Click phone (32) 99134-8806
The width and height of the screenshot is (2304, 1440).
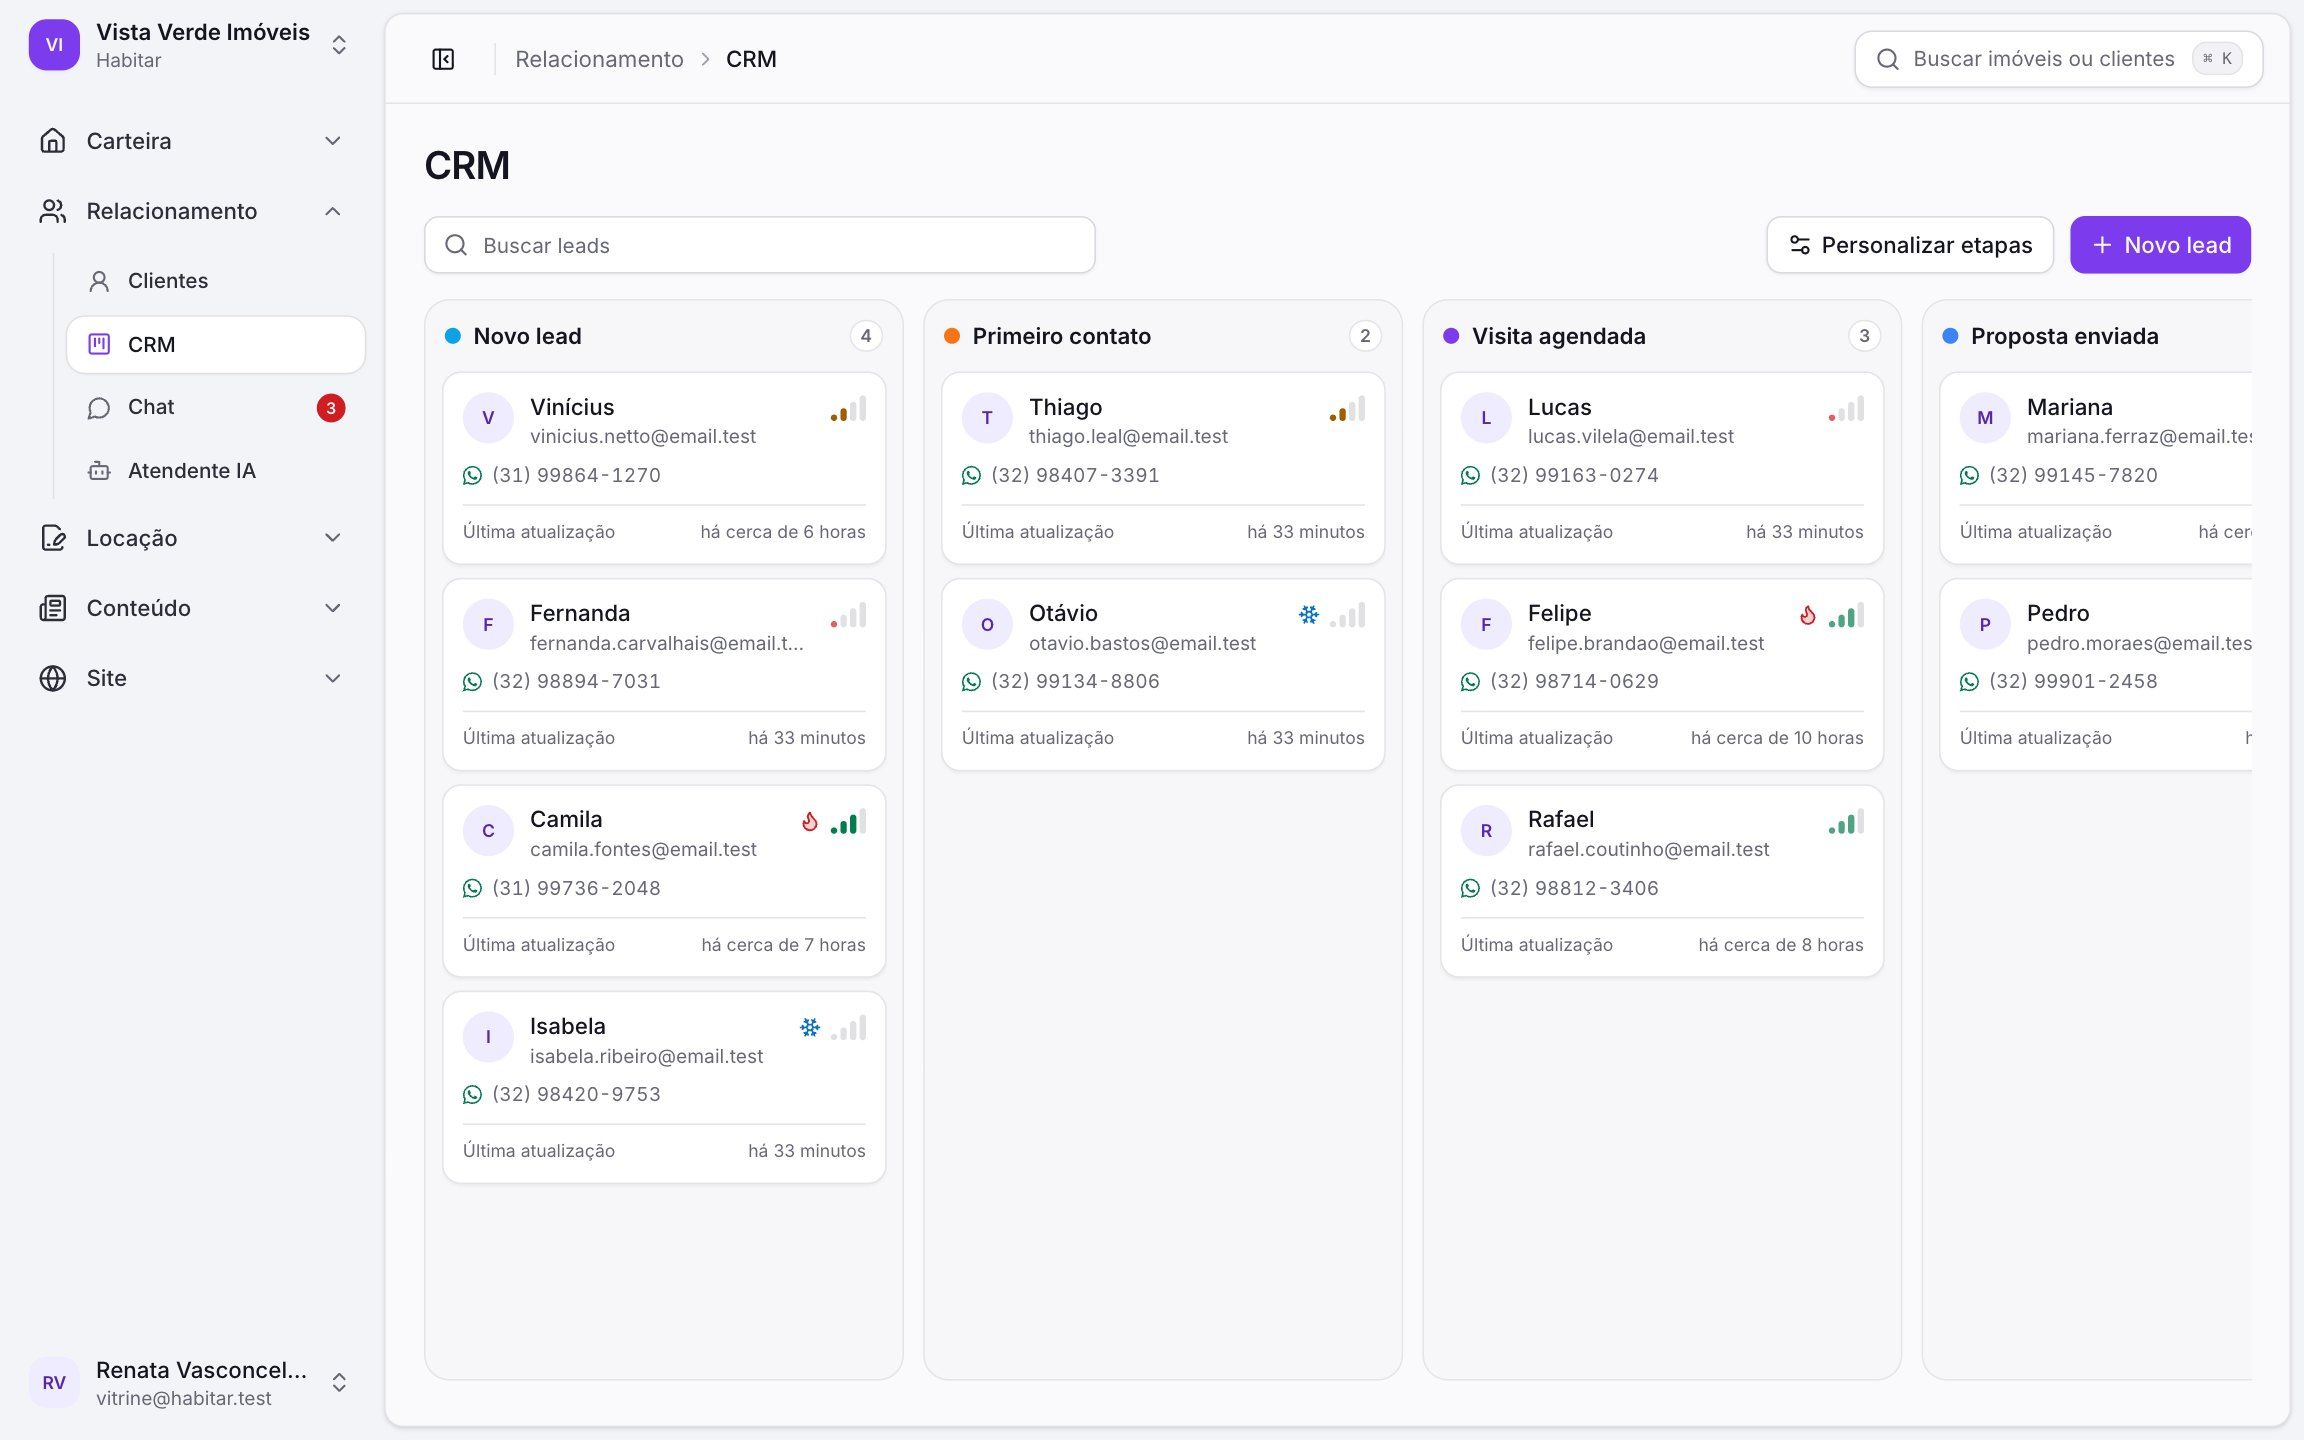coord(1075,682)
